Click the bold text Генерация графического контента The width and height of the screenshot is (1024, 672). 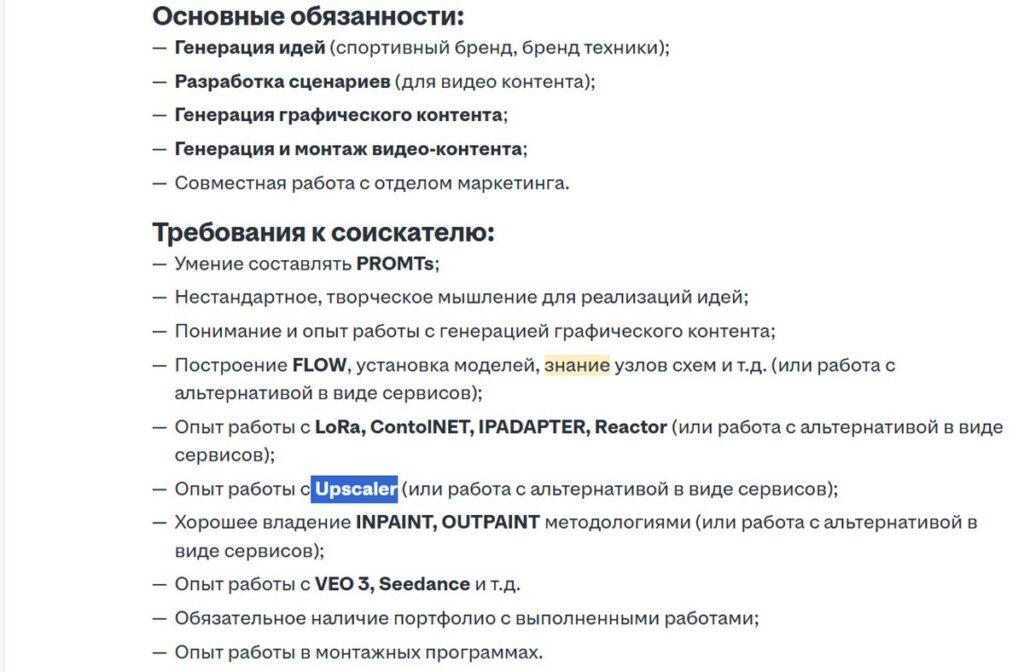338,115
